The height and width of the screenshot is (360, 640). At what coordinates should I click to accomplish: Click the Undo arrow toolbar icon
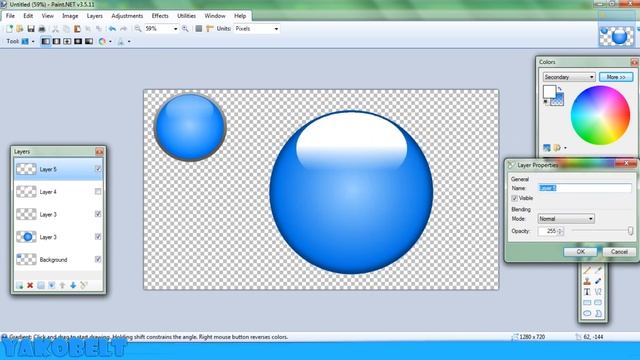(x=112, y=29)
